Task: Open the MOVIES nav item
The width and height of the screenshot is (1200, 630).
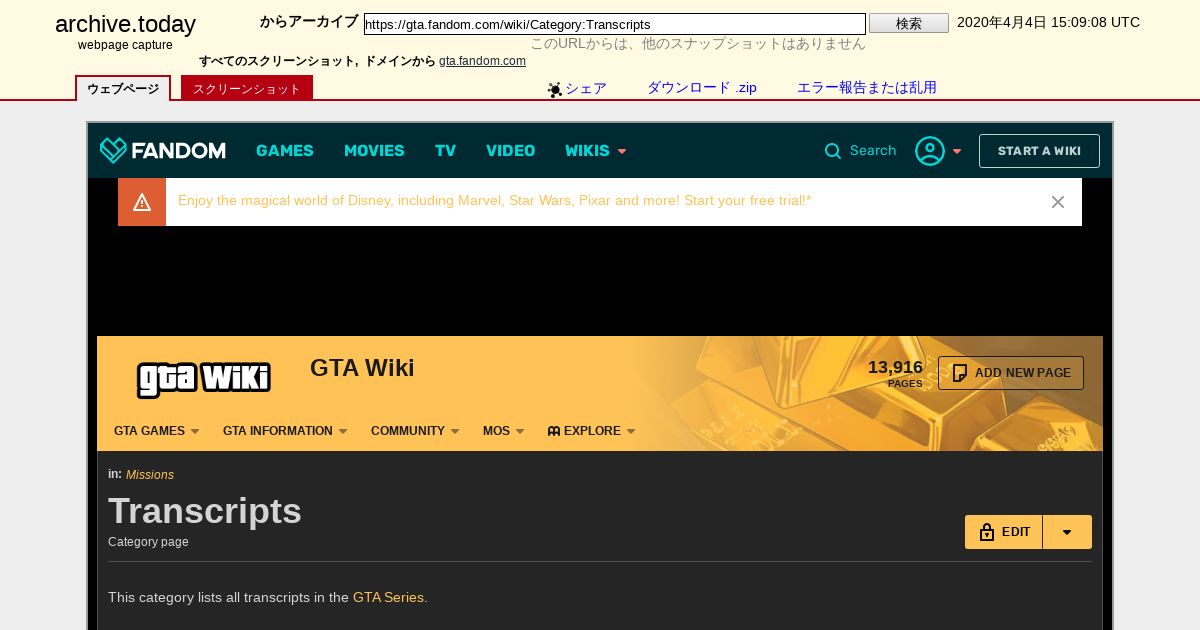Action: pyautogui.click(x=374, y=151)
